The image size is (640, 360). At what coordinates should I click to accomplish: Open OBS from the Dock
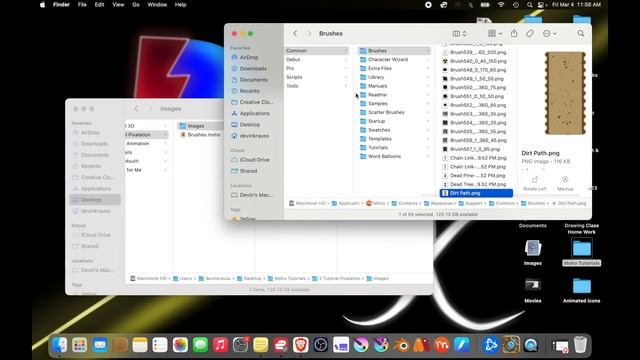[x=321, y=345]
